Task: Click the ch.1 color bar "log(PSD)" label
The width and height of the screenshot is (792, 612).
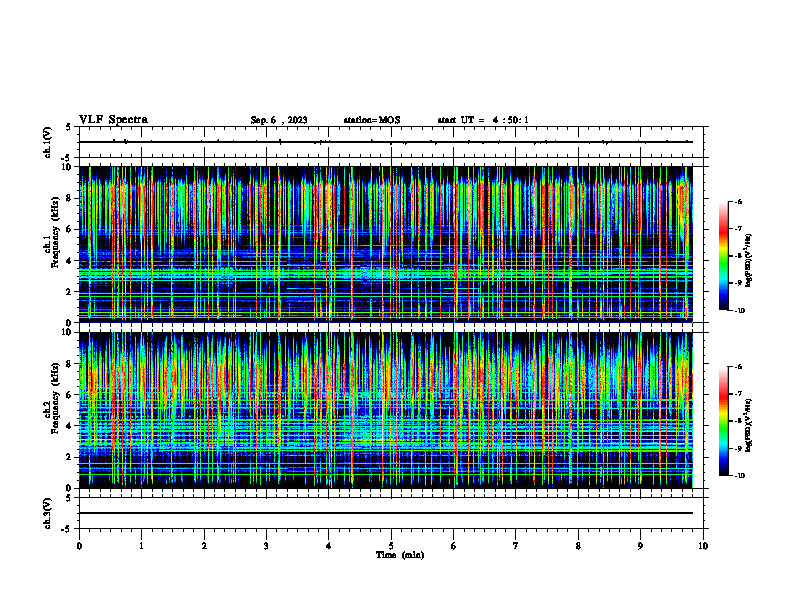Action: point(749,260)
